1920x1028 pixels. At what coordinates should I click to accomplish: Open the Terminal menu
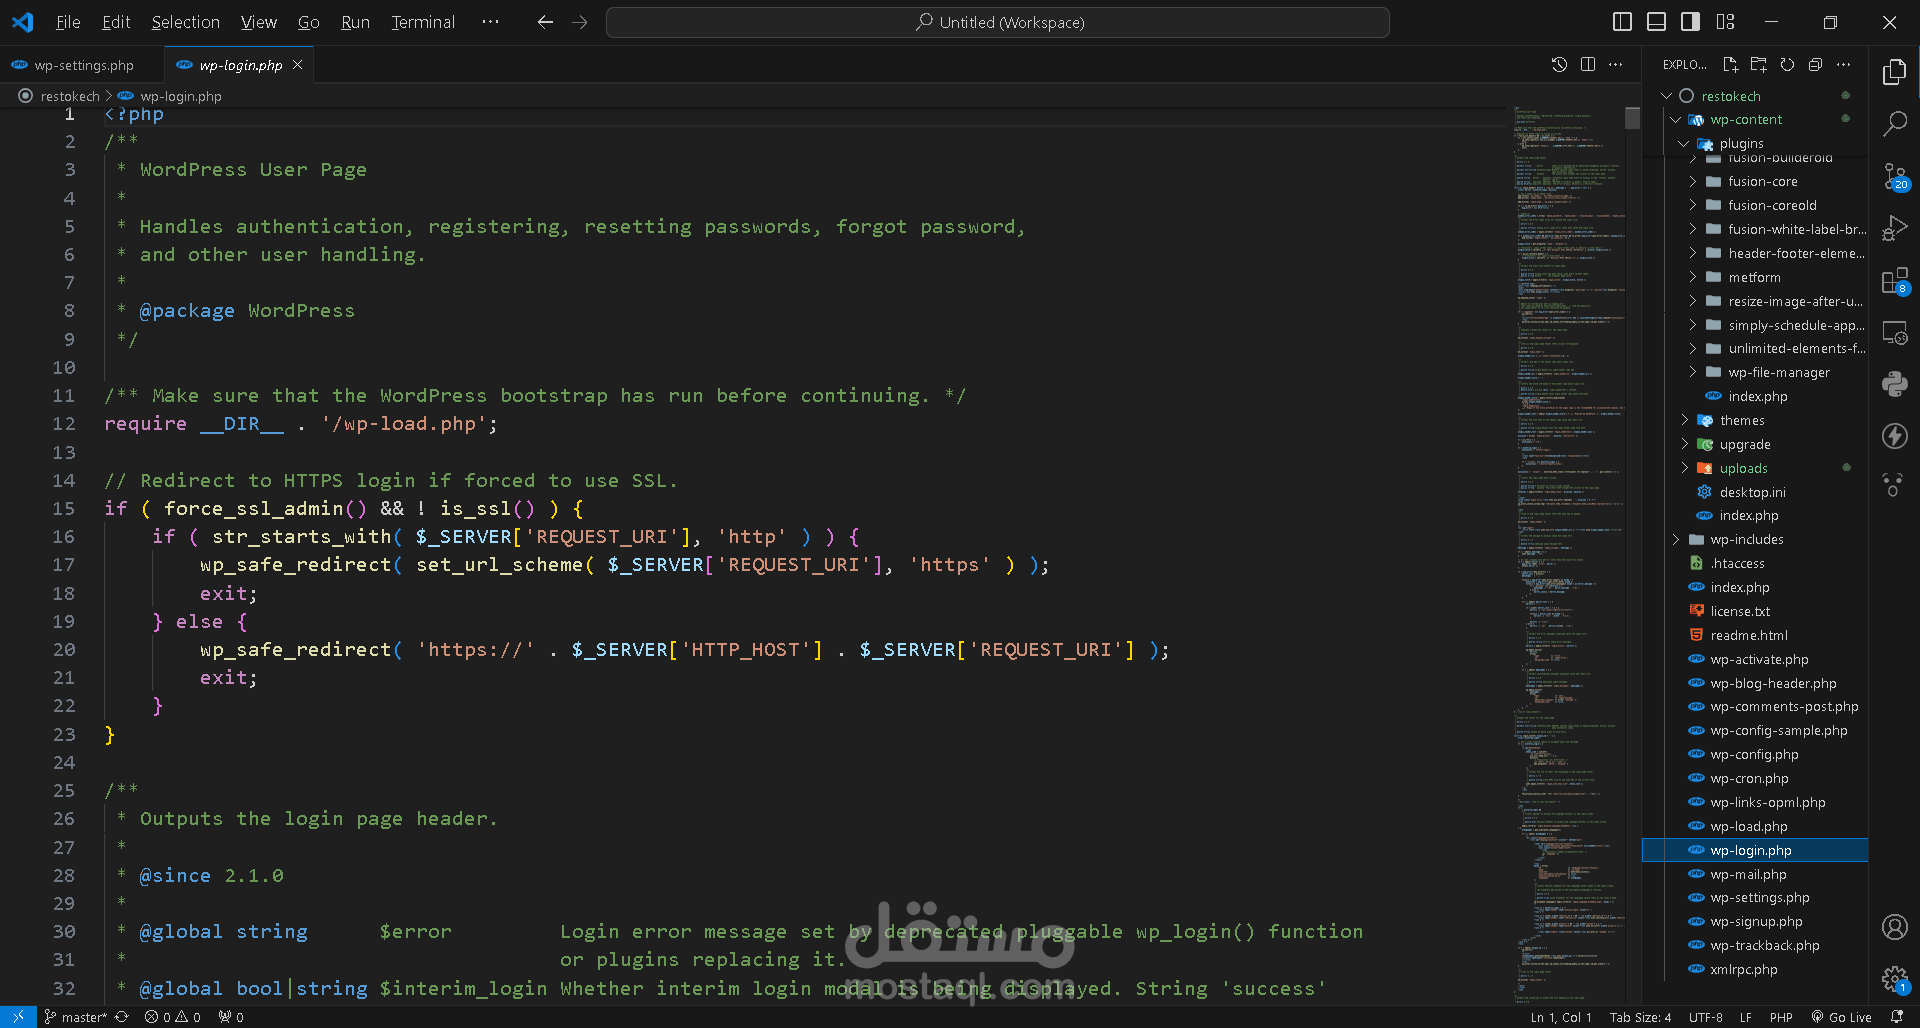point(423,22)
